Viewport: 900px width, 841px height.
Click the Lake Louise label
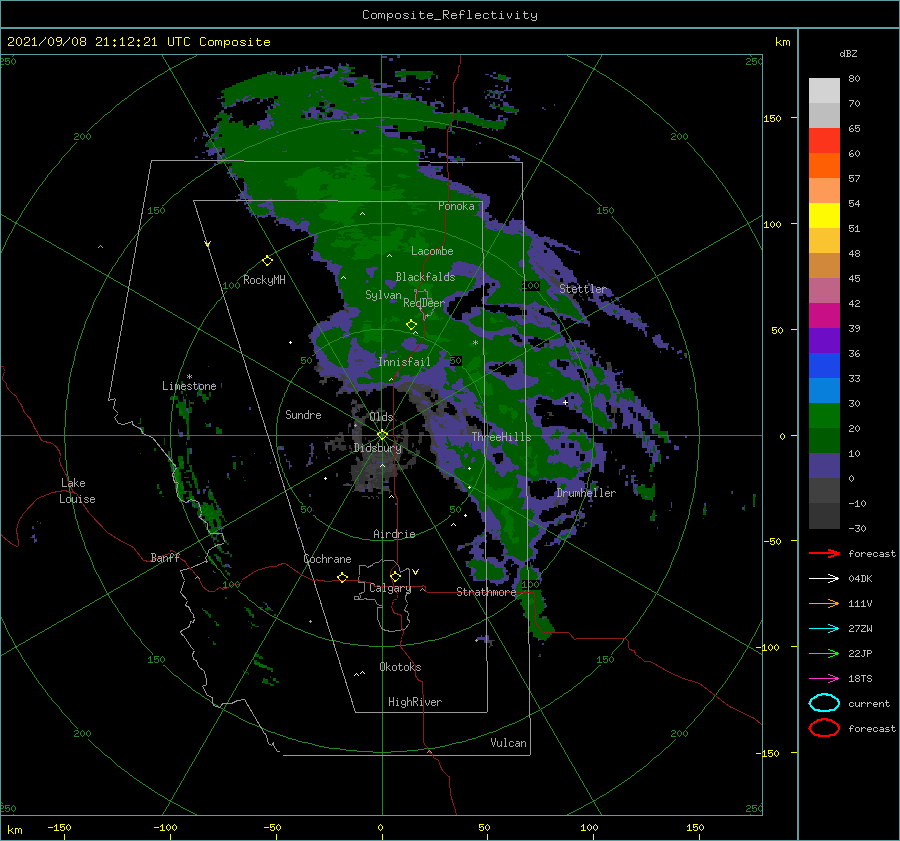(x=77, y=491)
